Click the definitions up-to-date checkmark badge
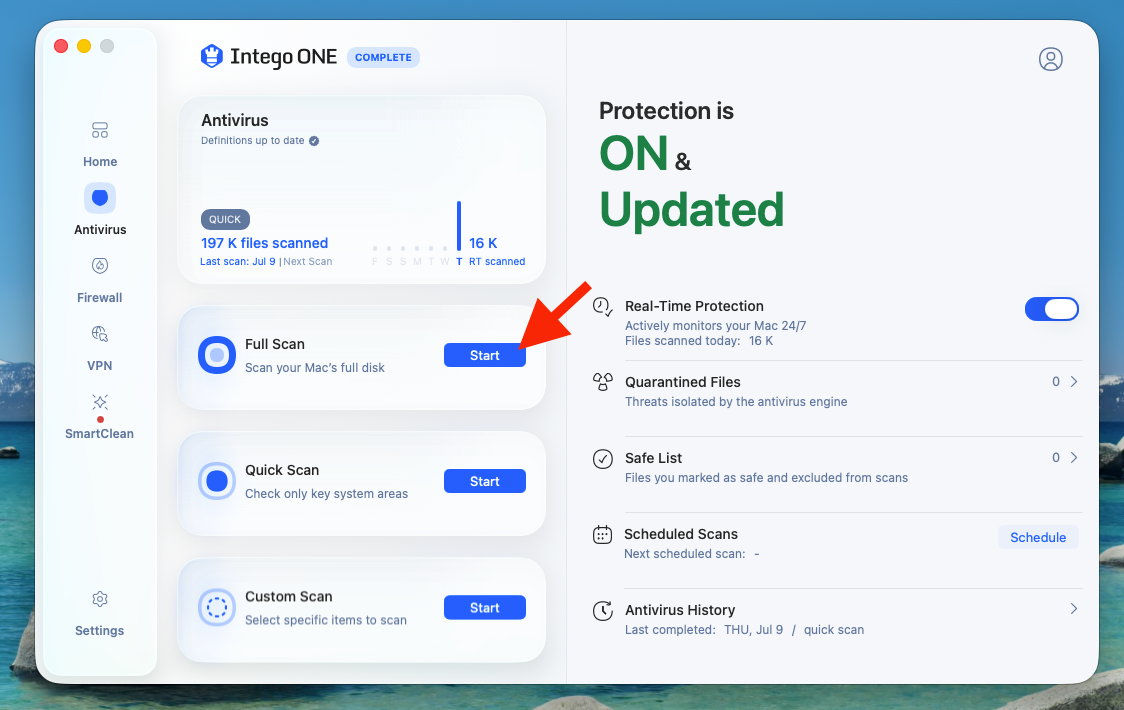The width and height of the screenshot is (1124, 710). [x=314, y=141]
